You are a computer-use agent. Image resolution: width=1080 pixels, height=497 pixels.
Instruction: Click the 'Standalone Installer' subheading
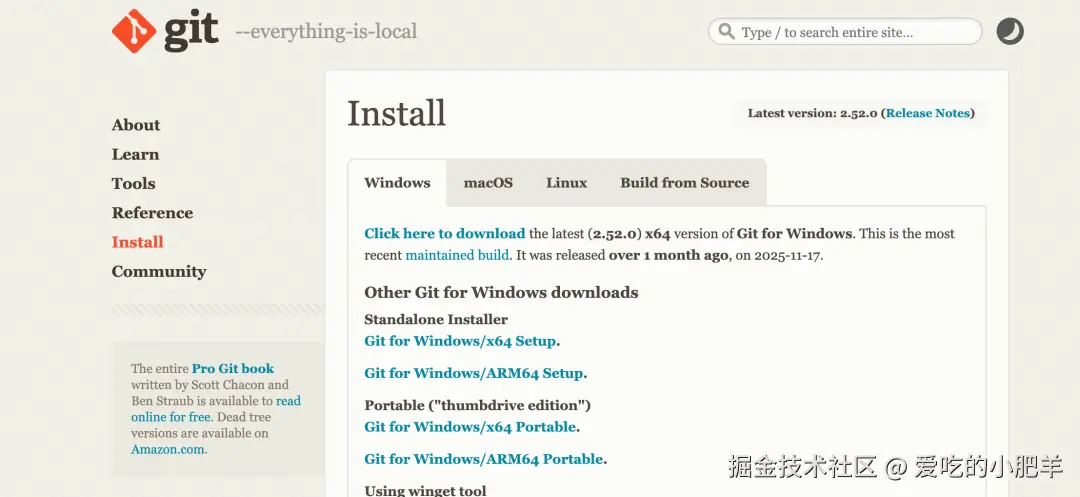436,319
